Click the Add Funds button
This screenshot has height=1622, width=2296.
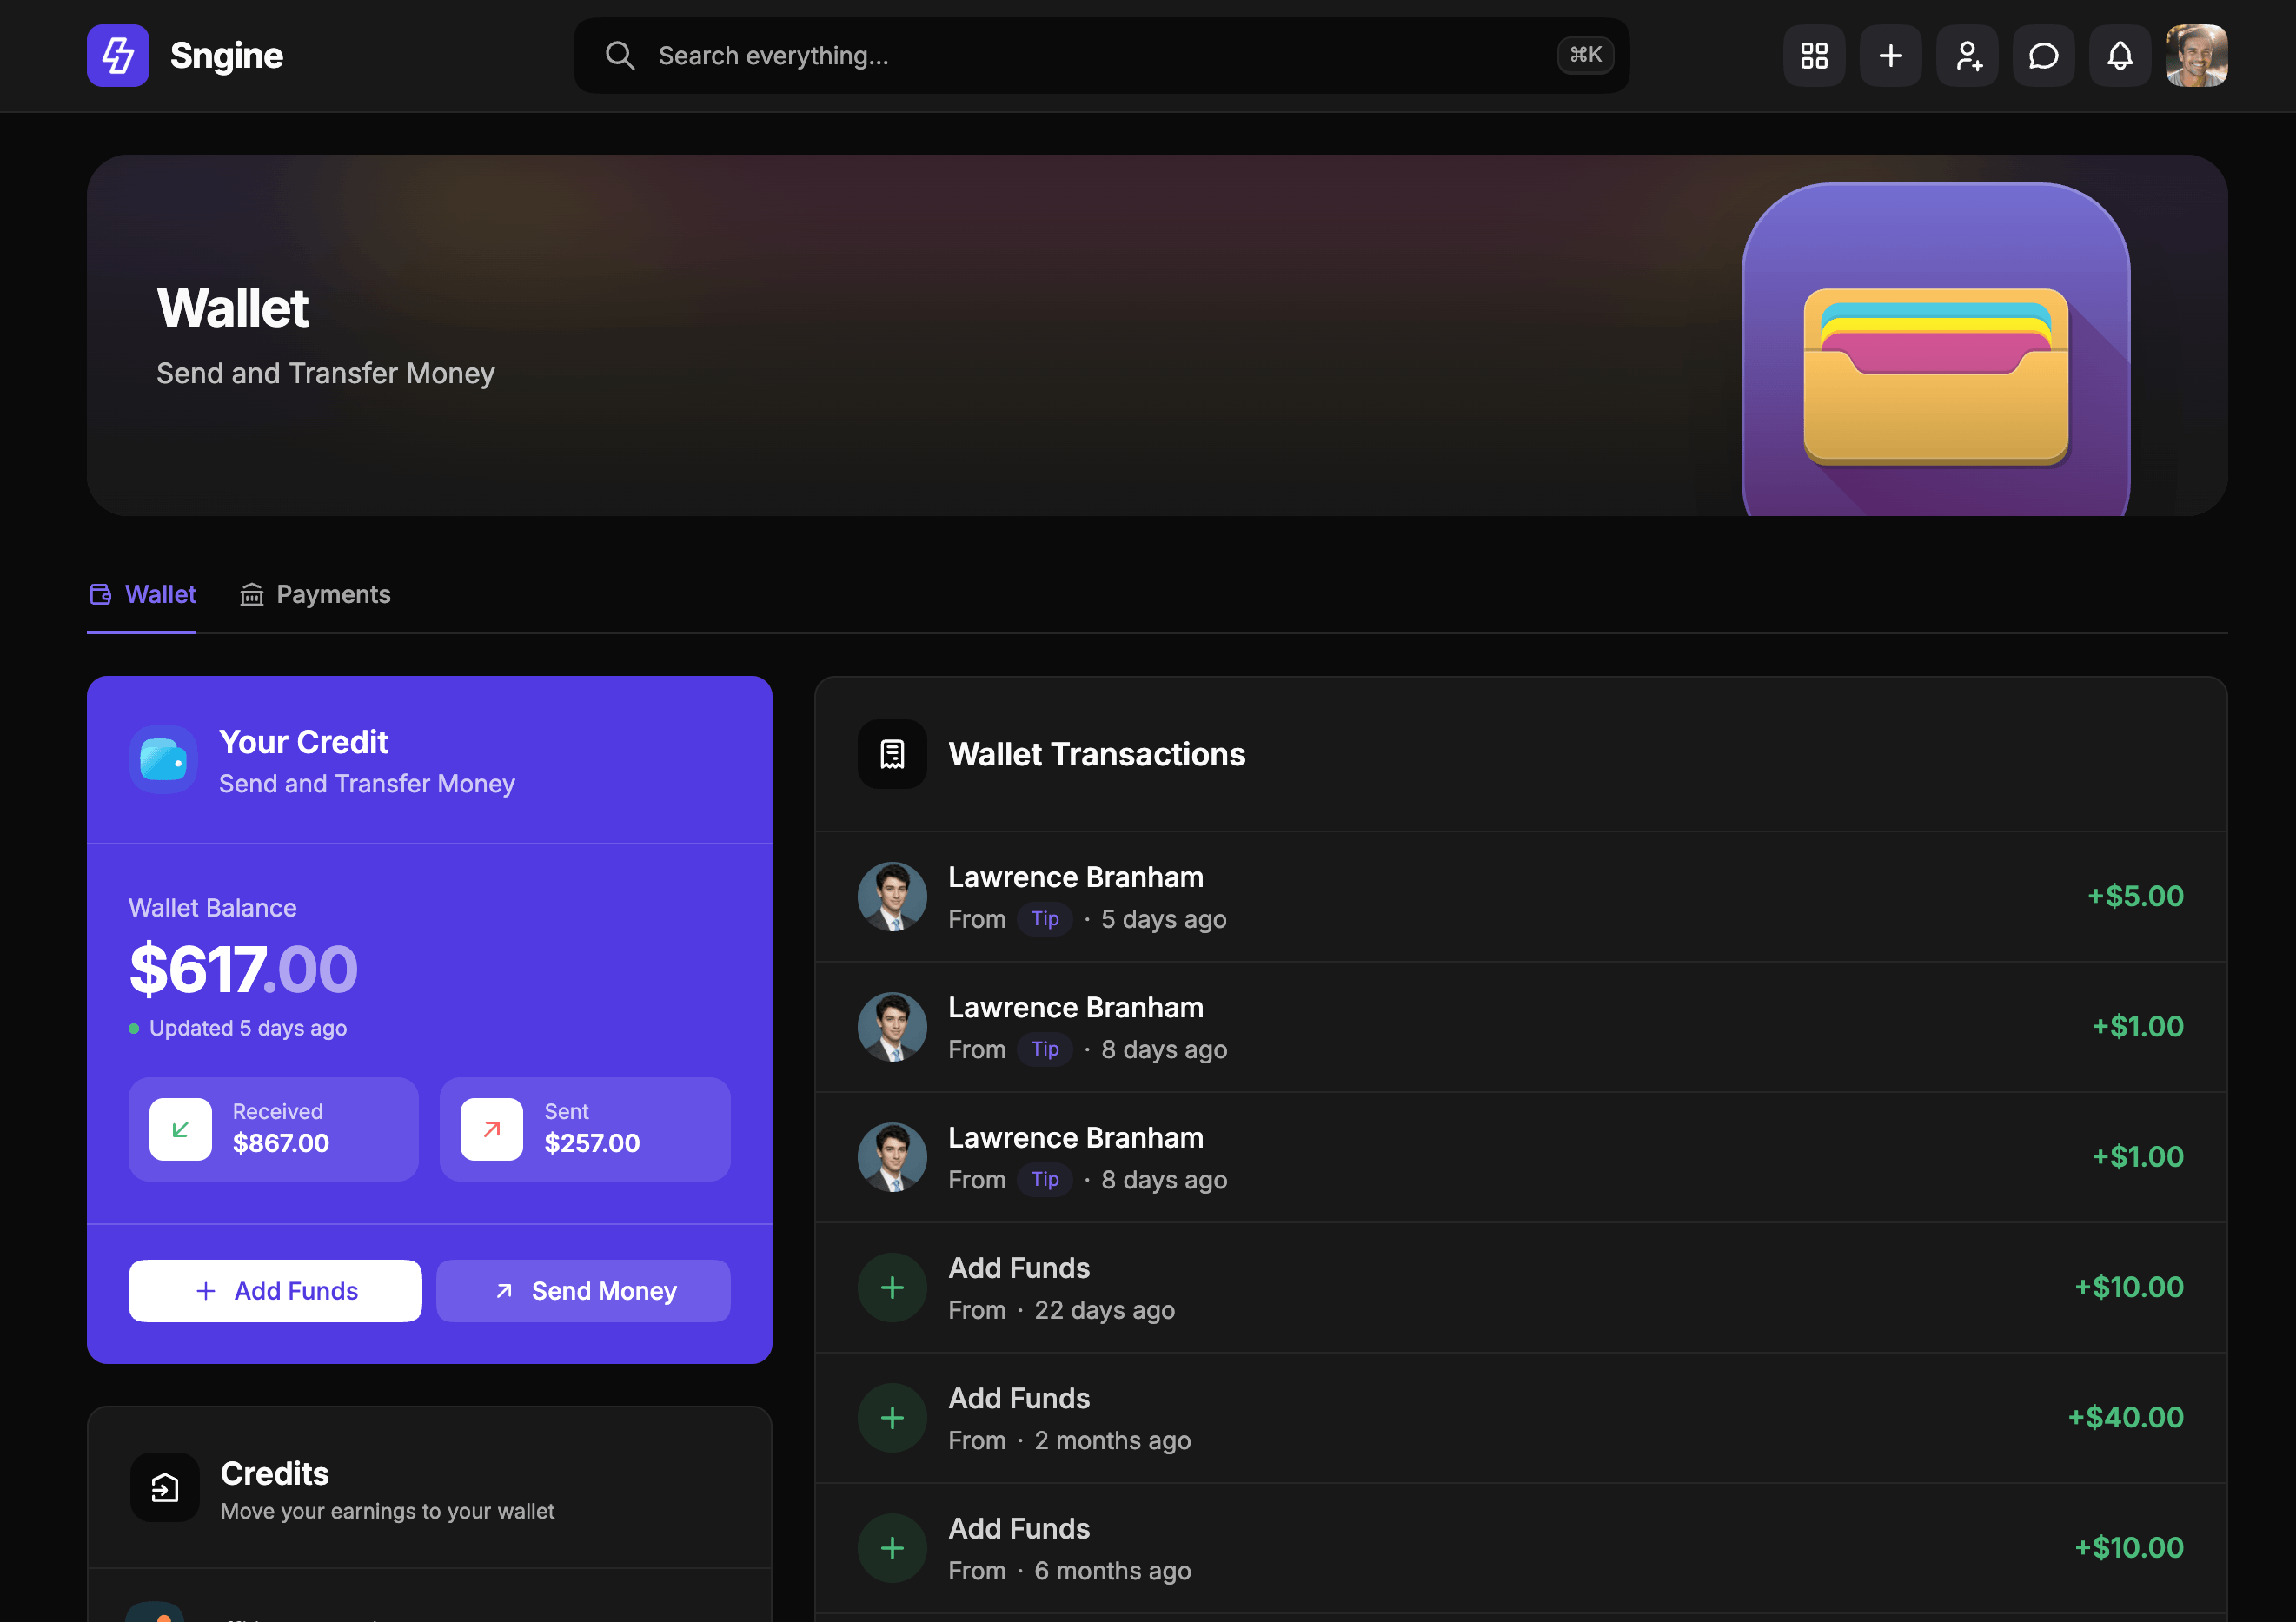click(275, 1291)
